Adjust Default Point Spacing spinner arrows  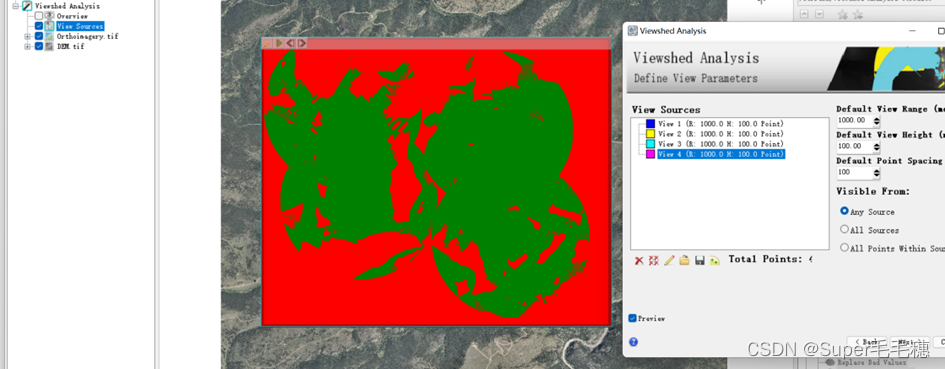(876, 173)
